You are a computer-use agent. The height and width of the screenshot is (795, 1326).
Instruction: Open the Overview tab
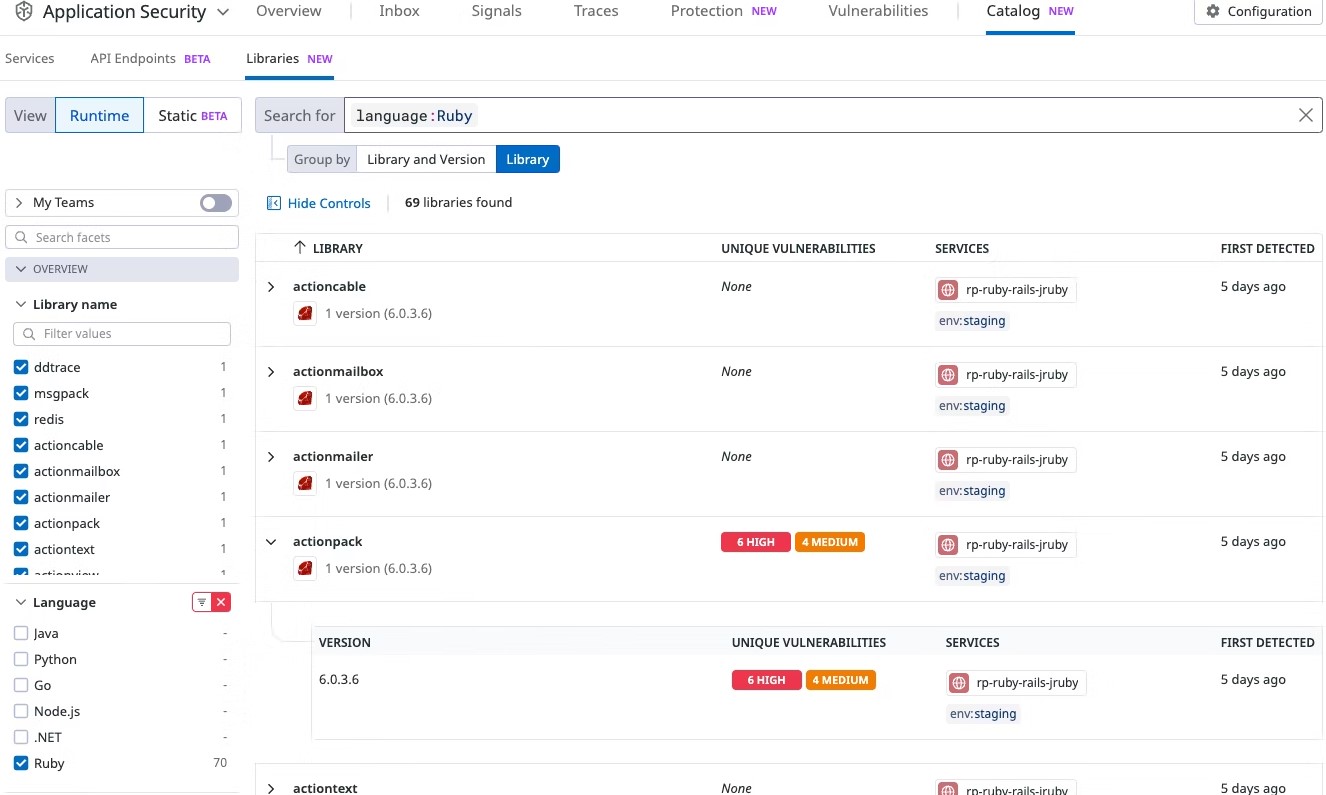(289, 11)
